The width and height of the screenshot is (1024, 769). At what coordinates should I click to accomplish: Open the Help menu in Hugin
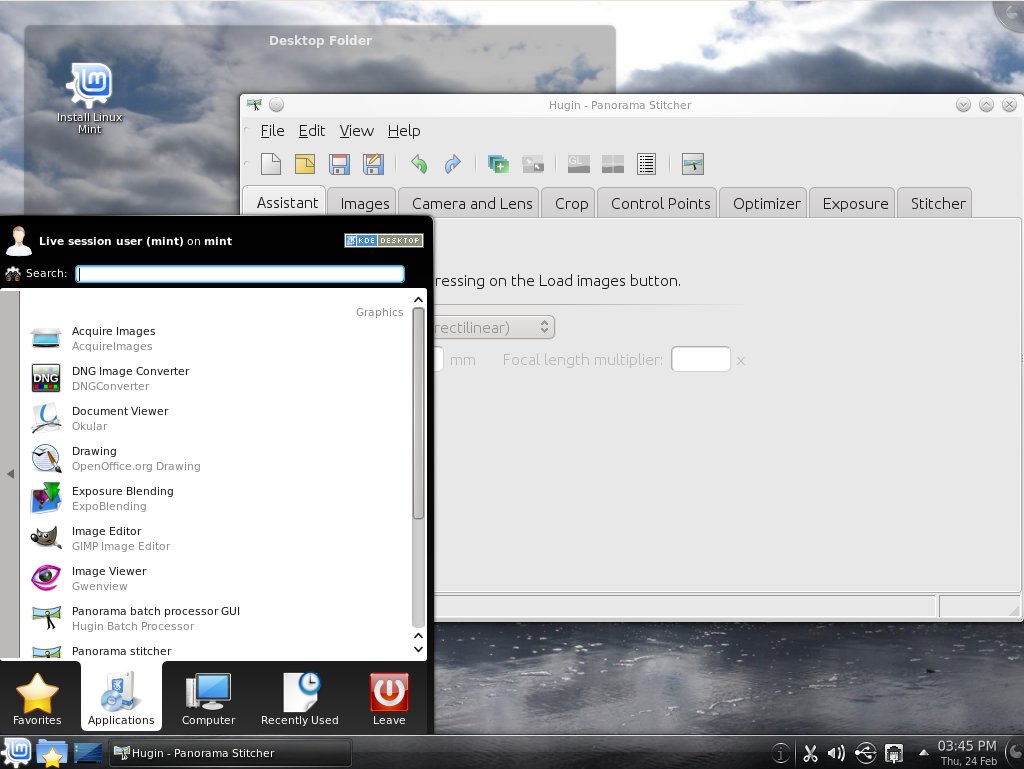pos(404,131)
